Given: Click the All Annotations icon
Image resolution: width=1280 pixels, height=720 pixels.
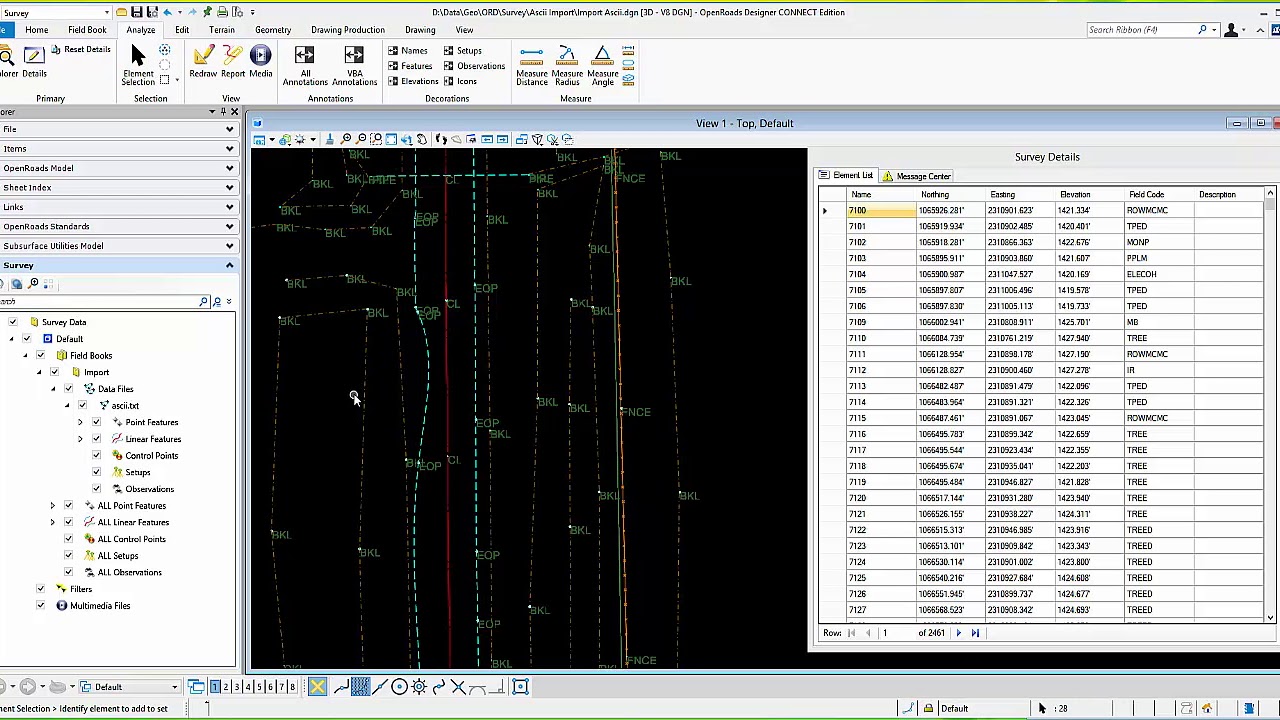Looking at the screenshot, I should click(304, 56).
